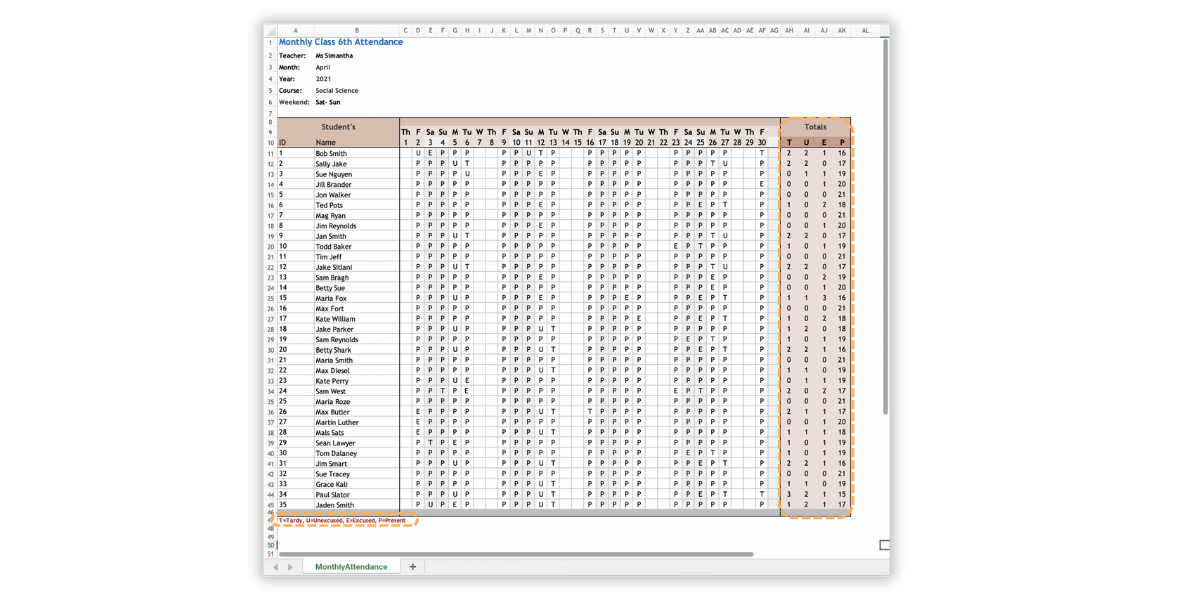
Task: Switch to the MonthlyAttendance sheet tab
Action: [x=350, y=567]
